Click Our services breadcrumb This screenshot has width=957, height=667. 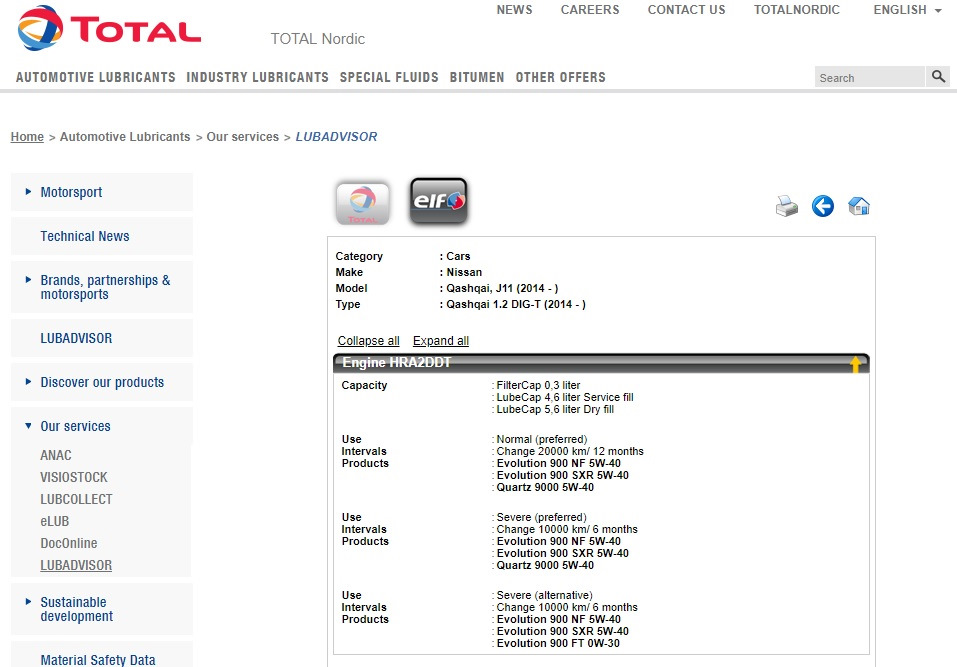tap(242, 137)
